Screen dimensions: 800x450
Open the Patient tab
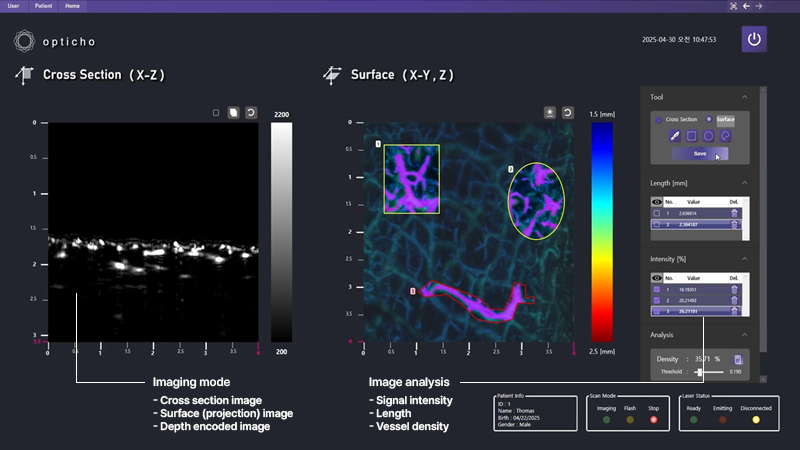tap(43, 6)
